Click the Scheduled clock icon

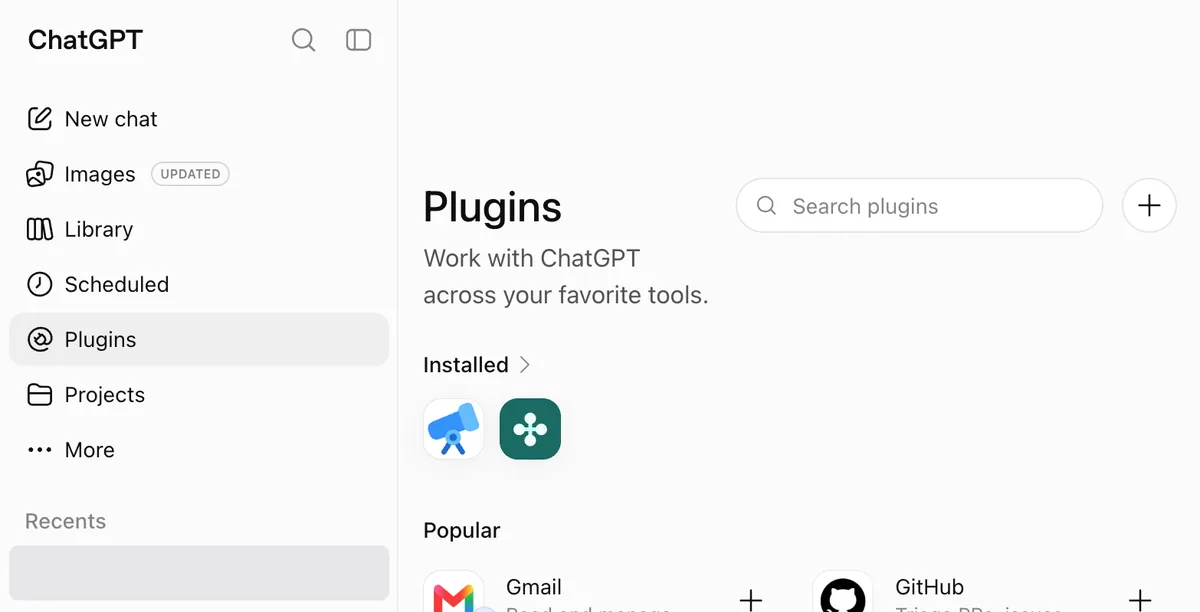click(39, 284)
